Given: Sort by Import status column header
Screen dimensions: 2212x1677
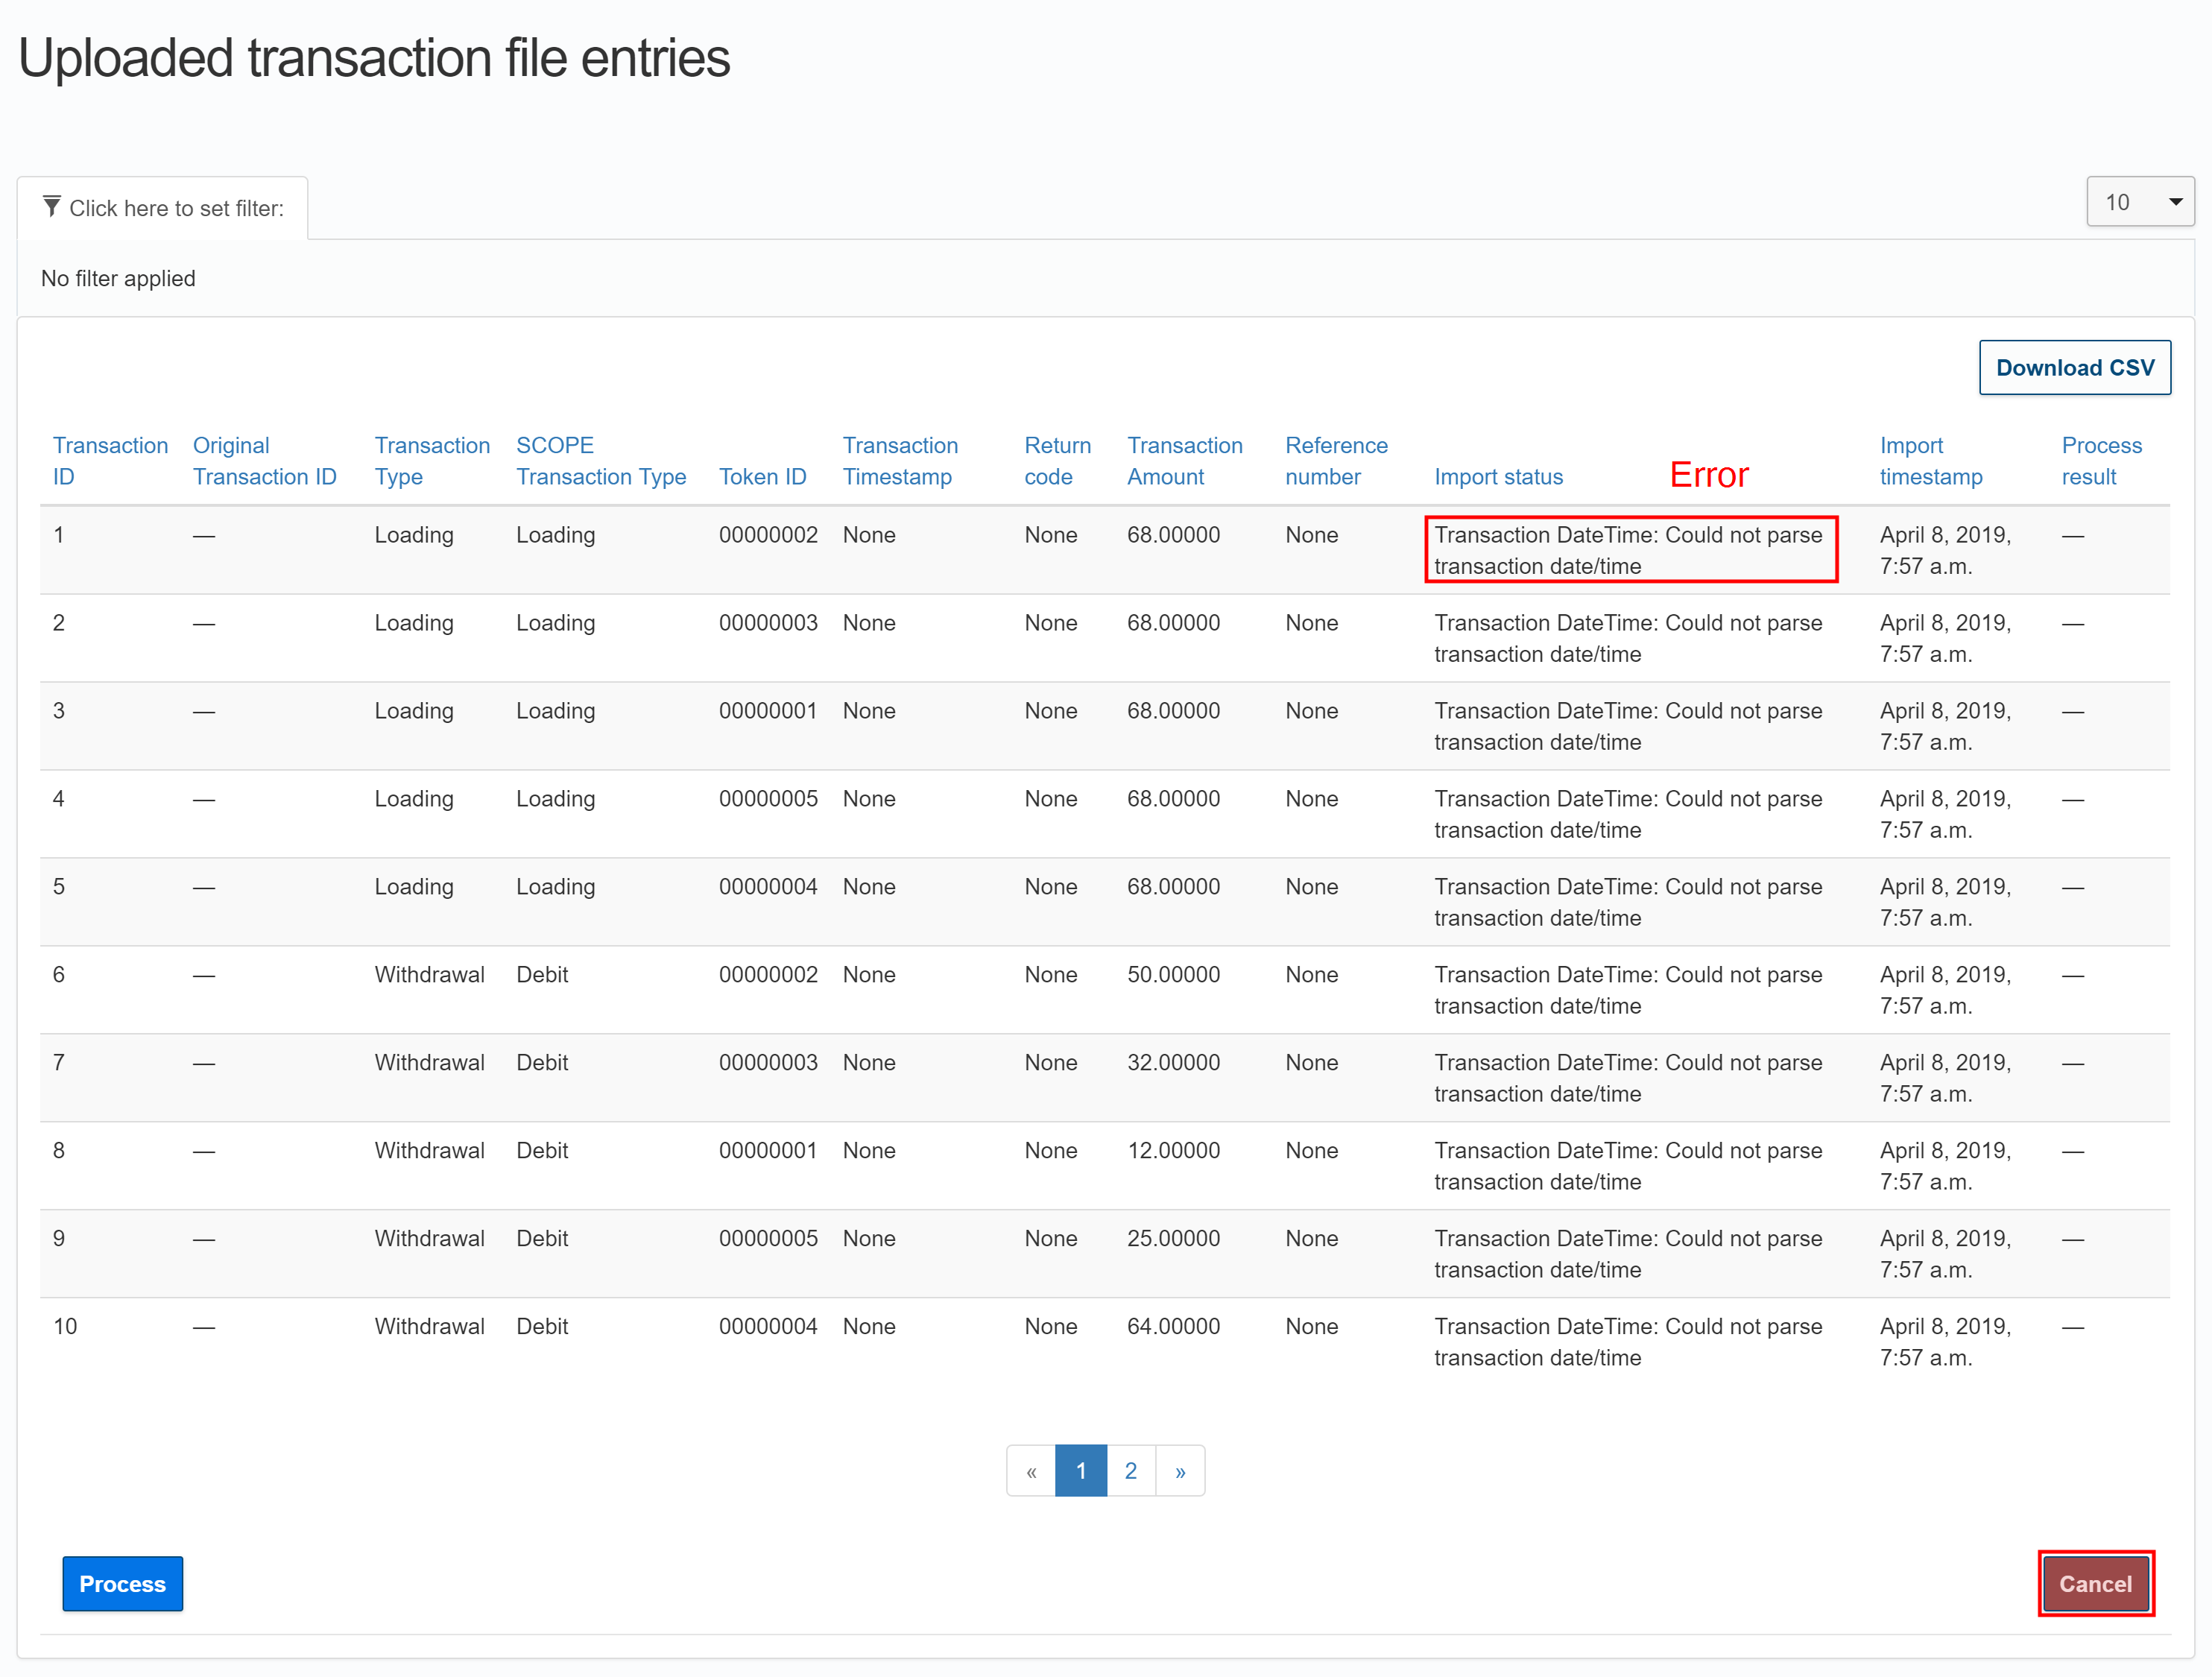Looking at the screenshot, I should (1498, 477).
